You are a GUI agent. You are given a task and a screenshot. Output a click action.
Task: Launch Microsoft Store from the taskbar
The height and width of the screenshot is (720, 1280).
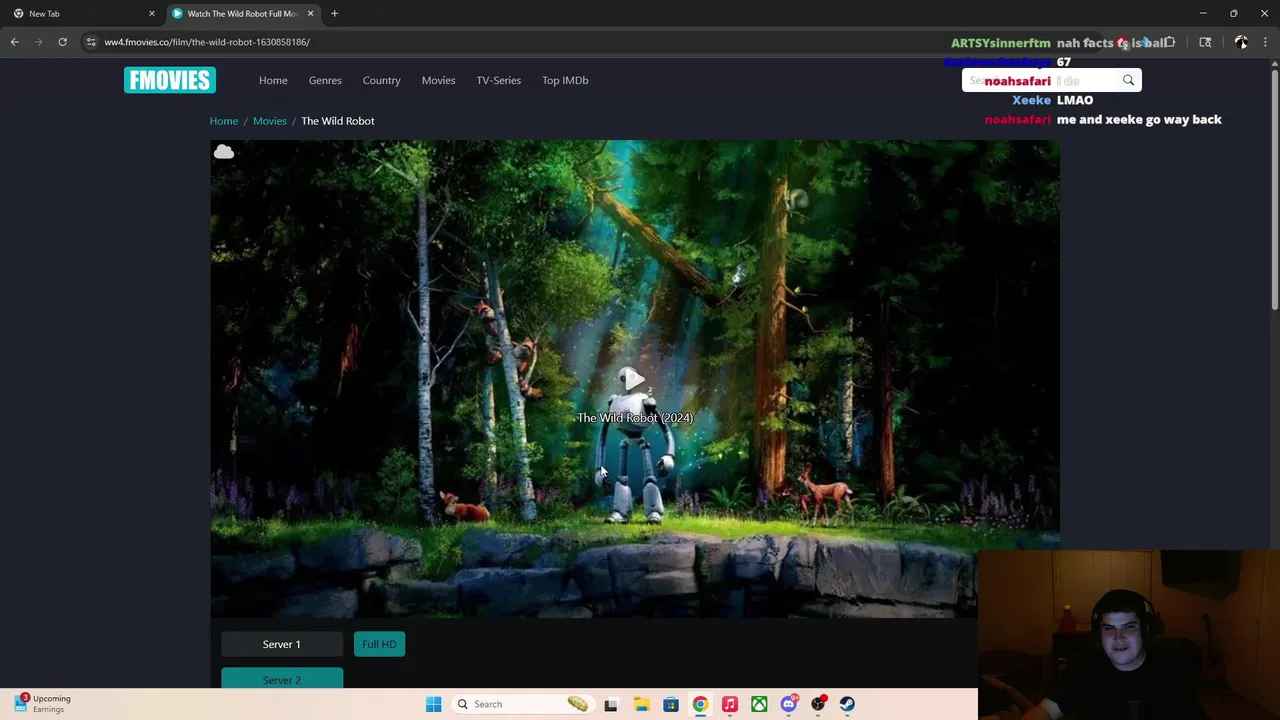click(x=671, y=704)
